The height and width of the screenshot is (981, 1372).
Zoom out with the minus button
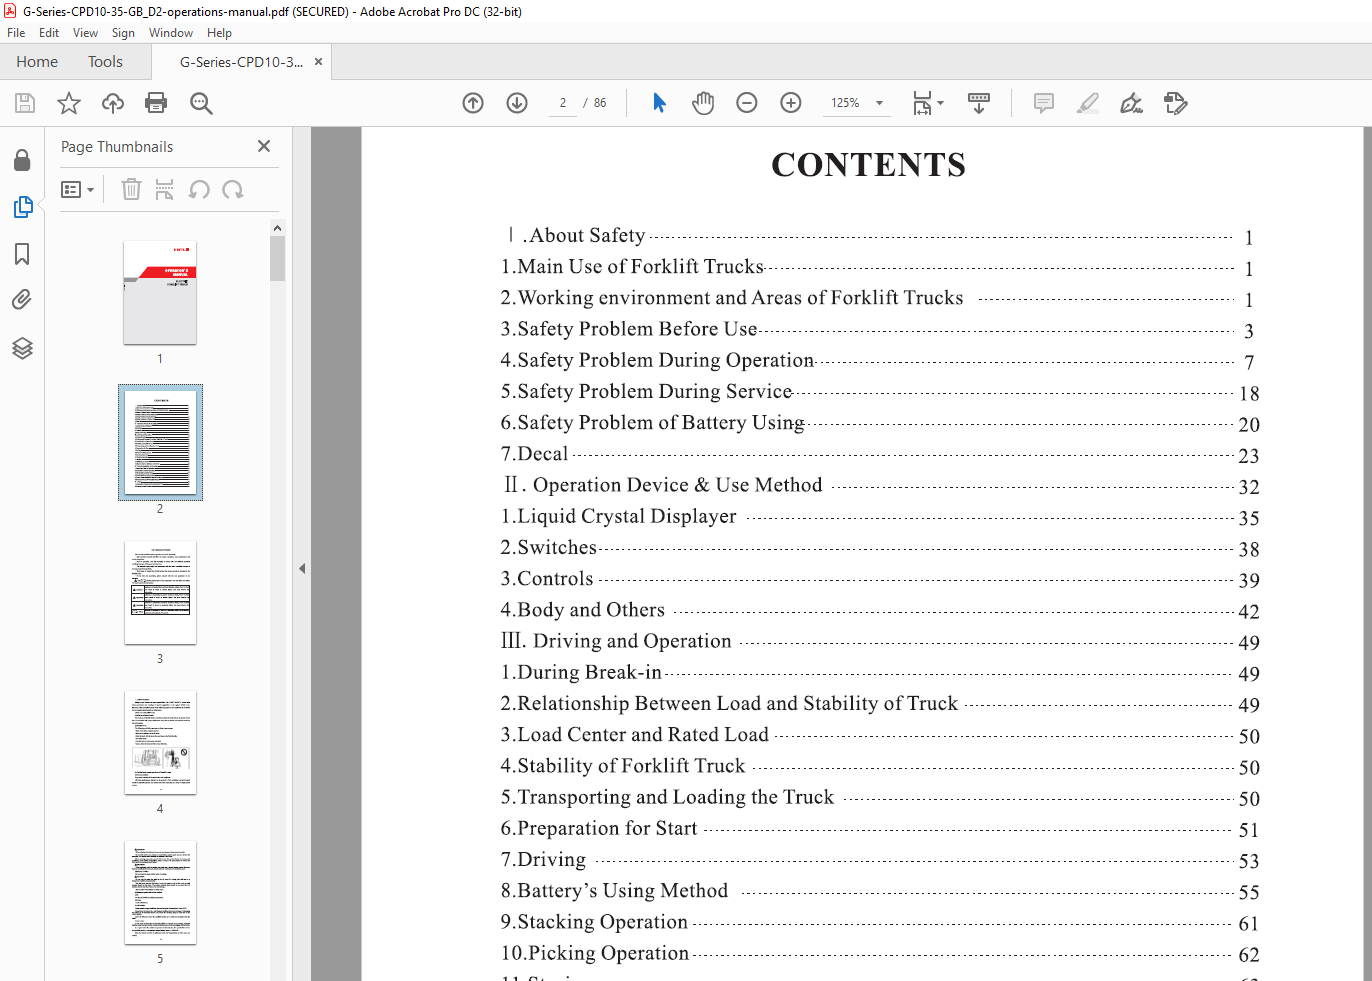747,103
